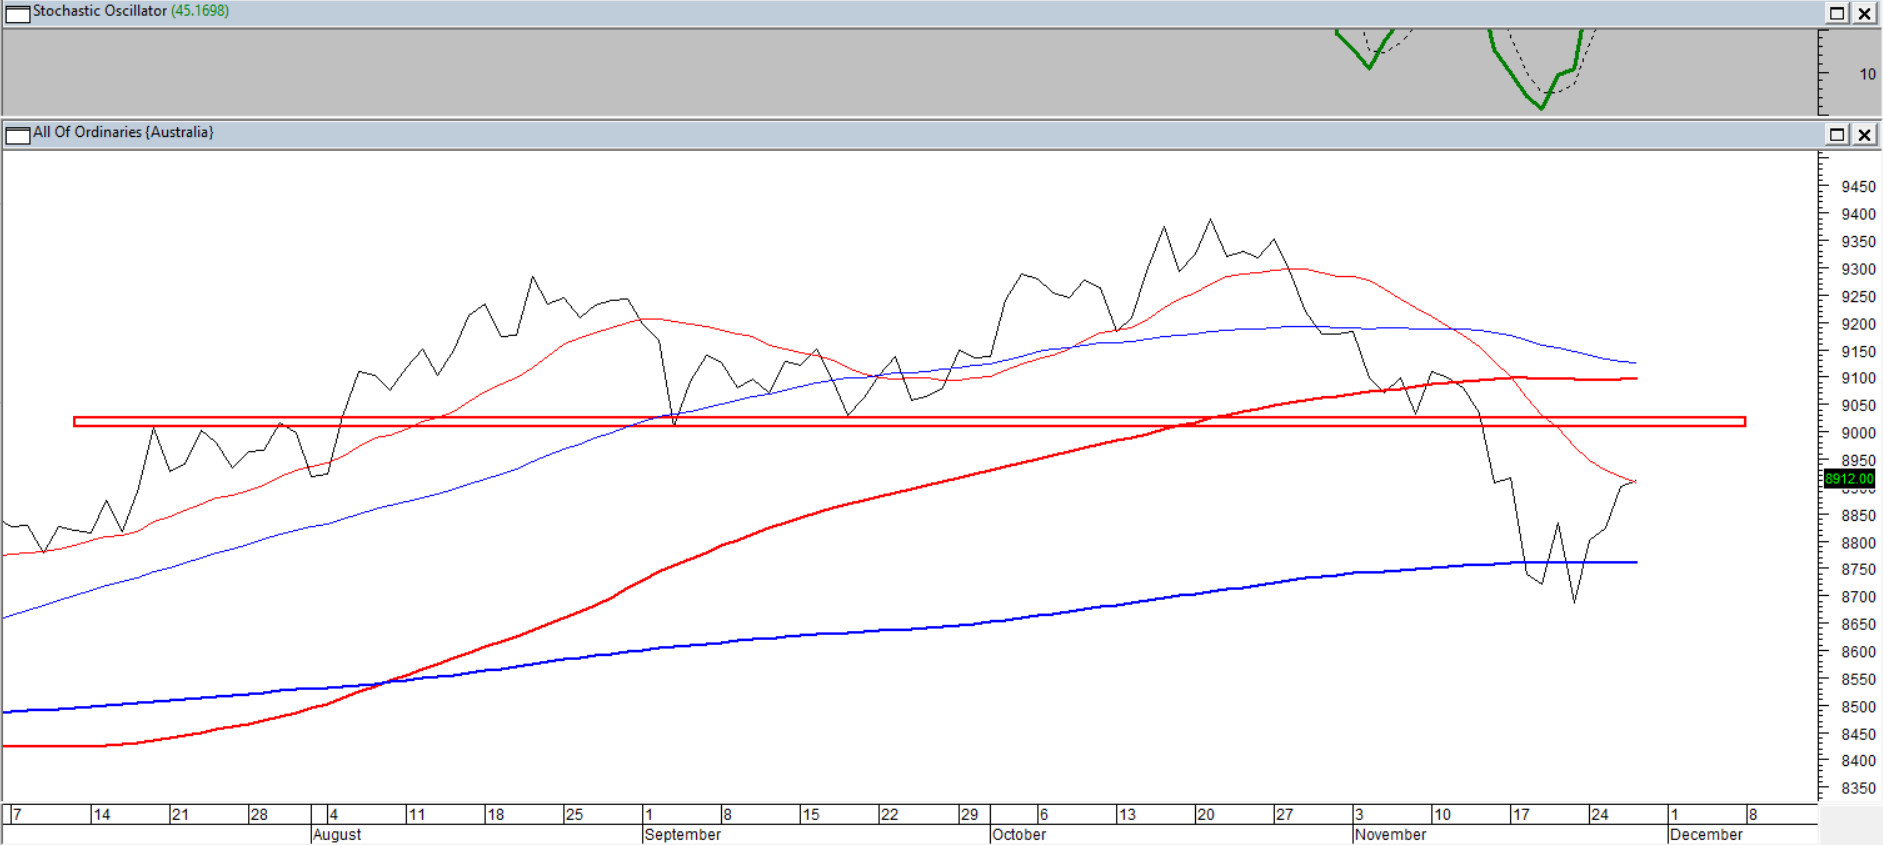Viewport: 1883px width, 845px height.
Task: Click the 10 label on stochastic scale
Action: tap(1867, 74)
